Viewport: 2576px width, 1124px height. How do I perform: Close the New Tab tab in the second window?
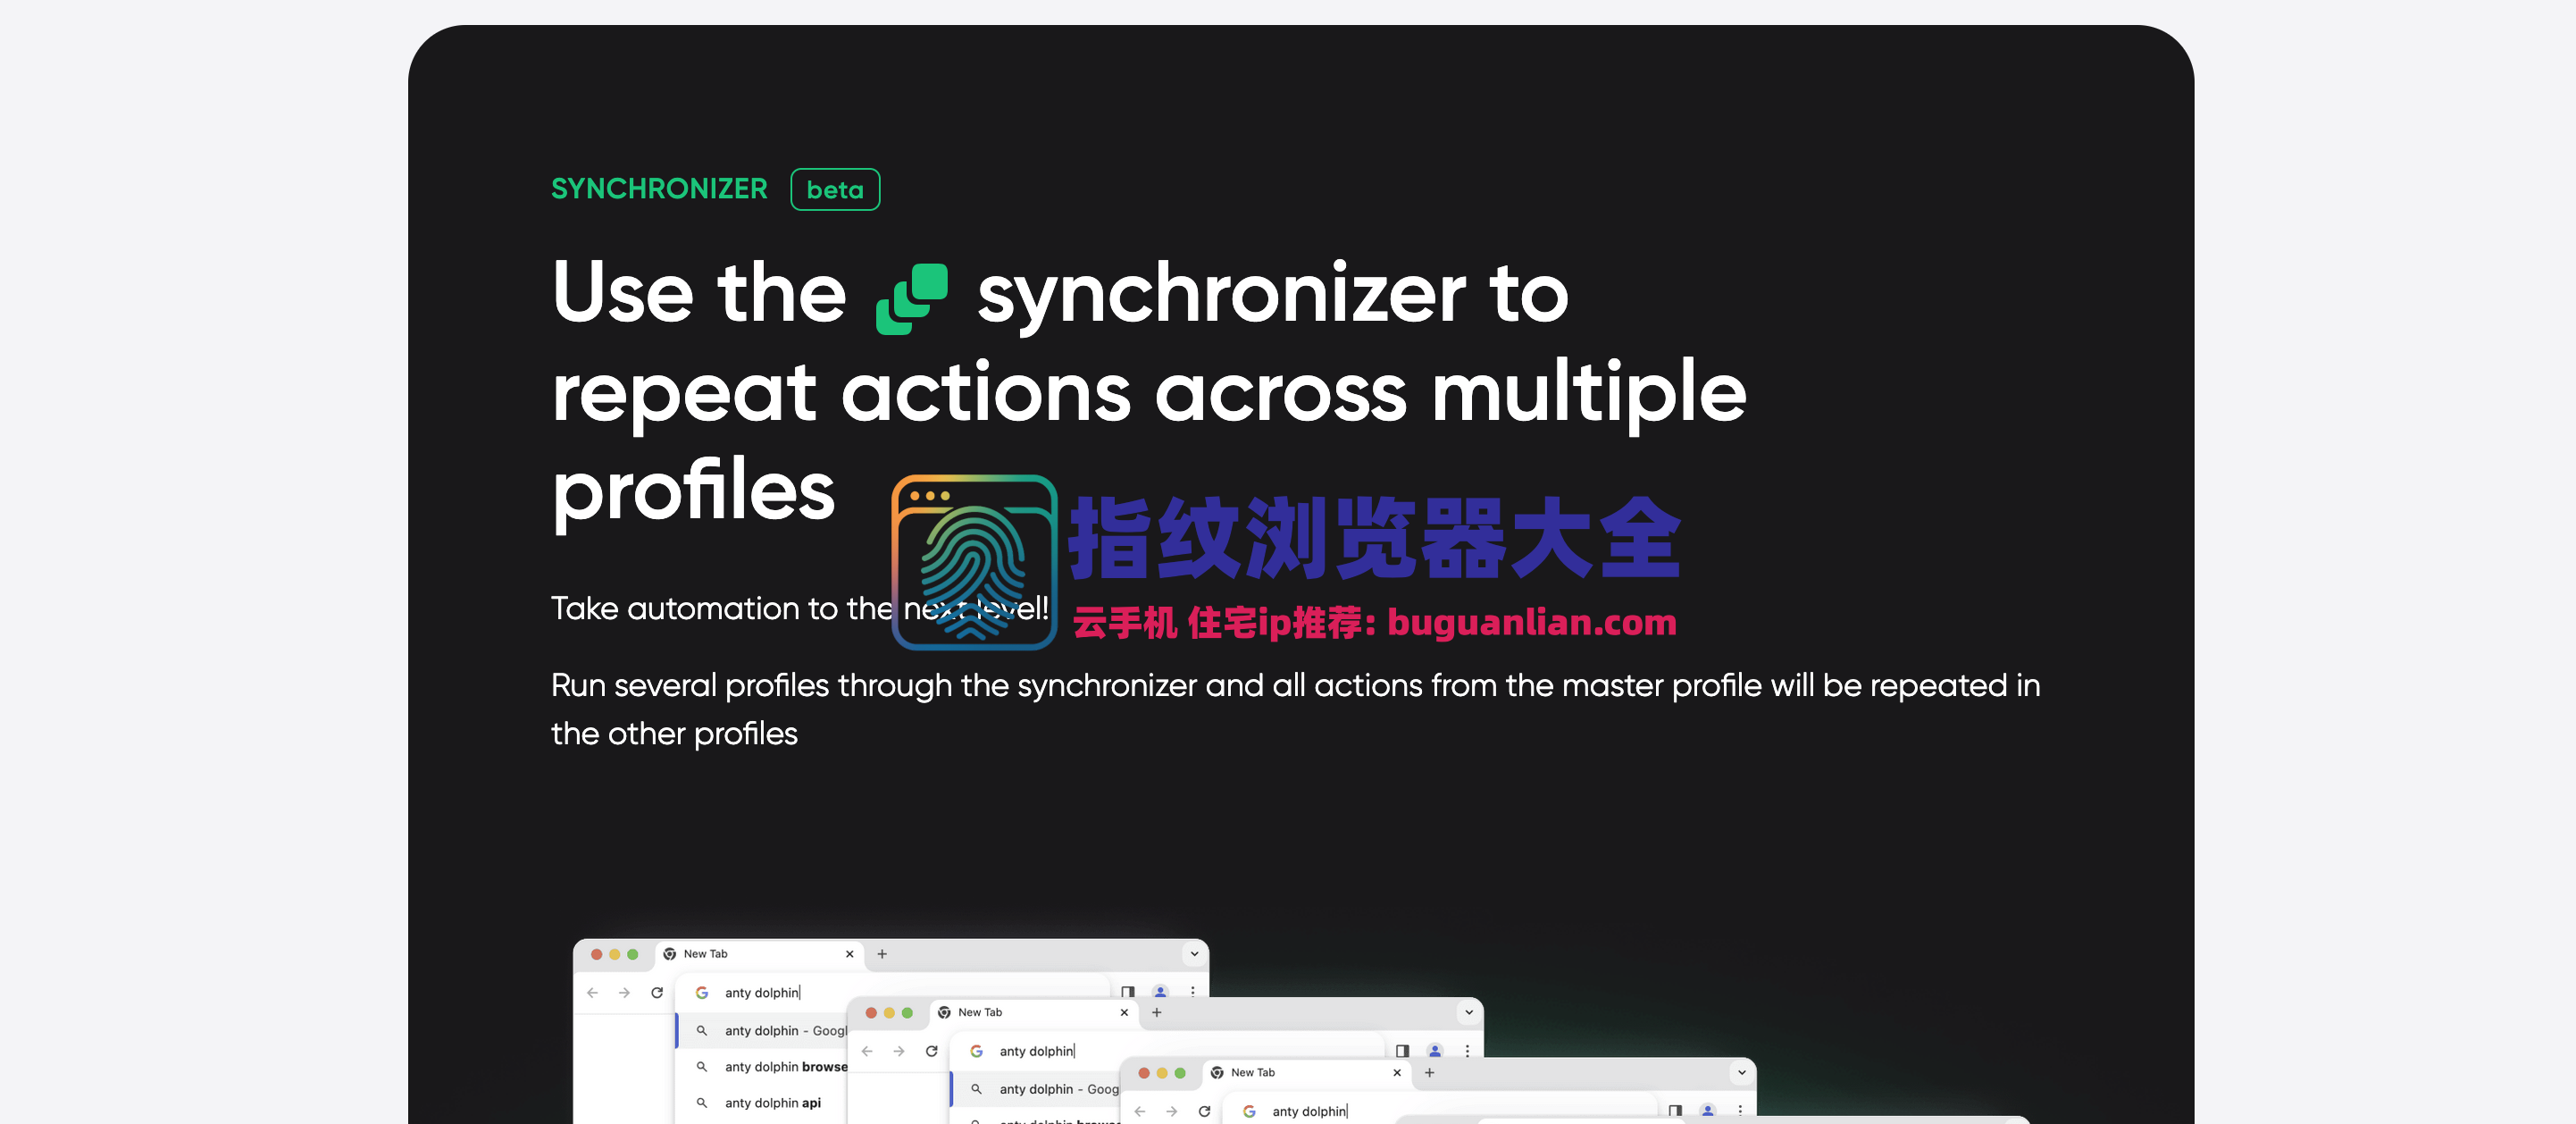[x=1124, y=1011]
